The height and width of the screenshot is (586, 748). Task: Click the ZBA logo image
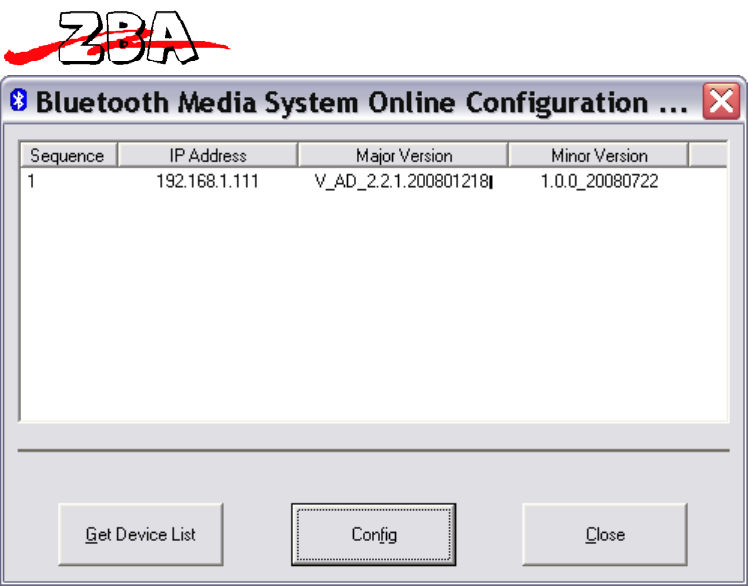coord(117,38)
